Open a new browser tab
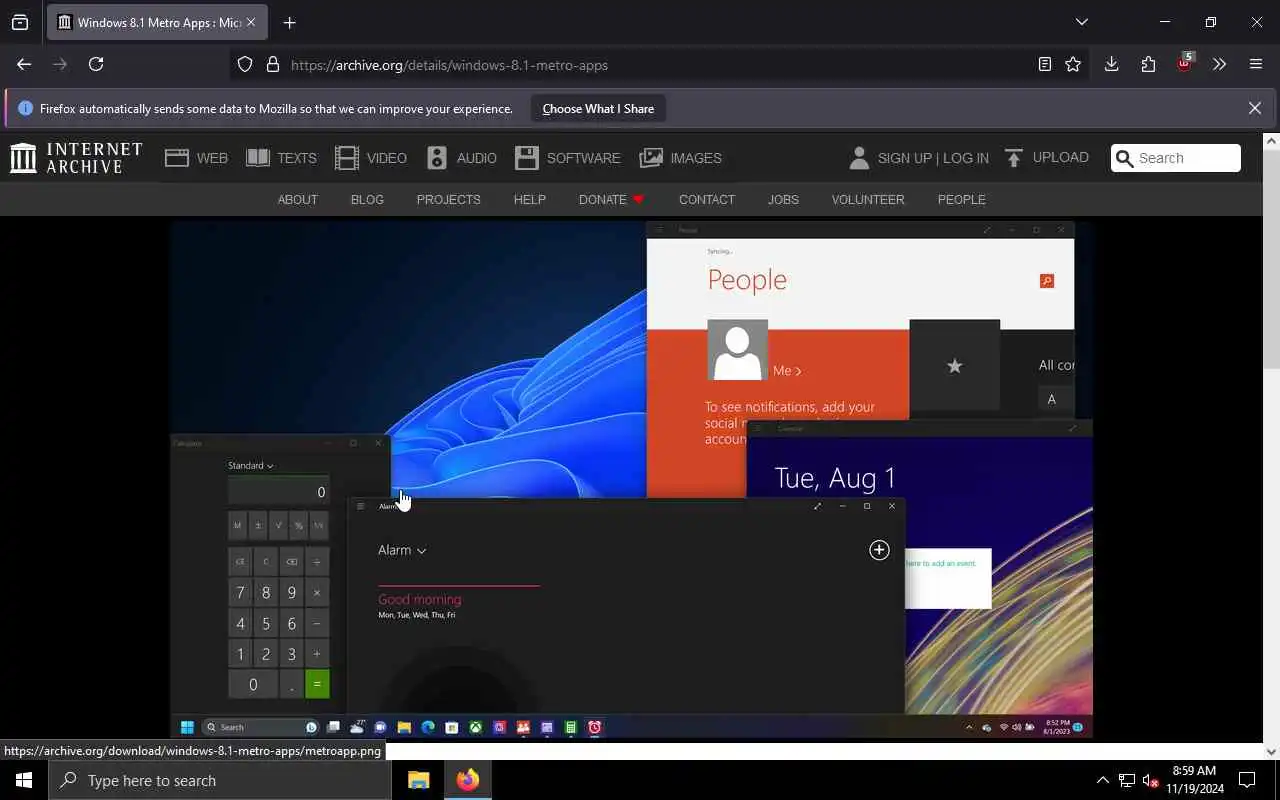1280x800 pixels. click(x=289, y=22)
